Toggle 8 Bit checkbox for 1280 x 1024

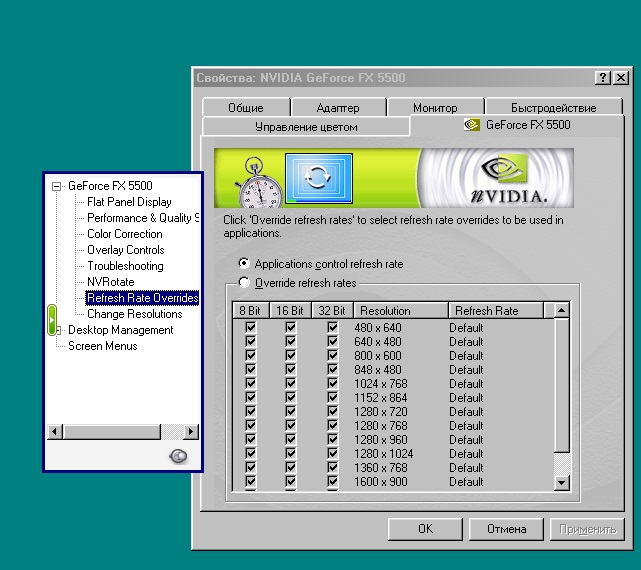251,453
